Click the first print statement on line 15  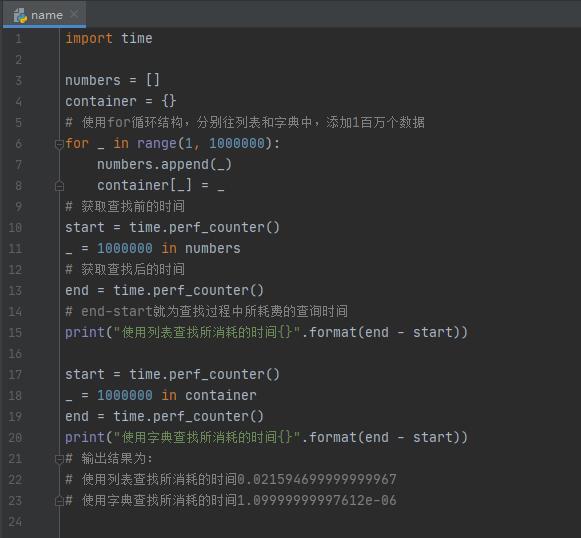click(x=266, y=332)
